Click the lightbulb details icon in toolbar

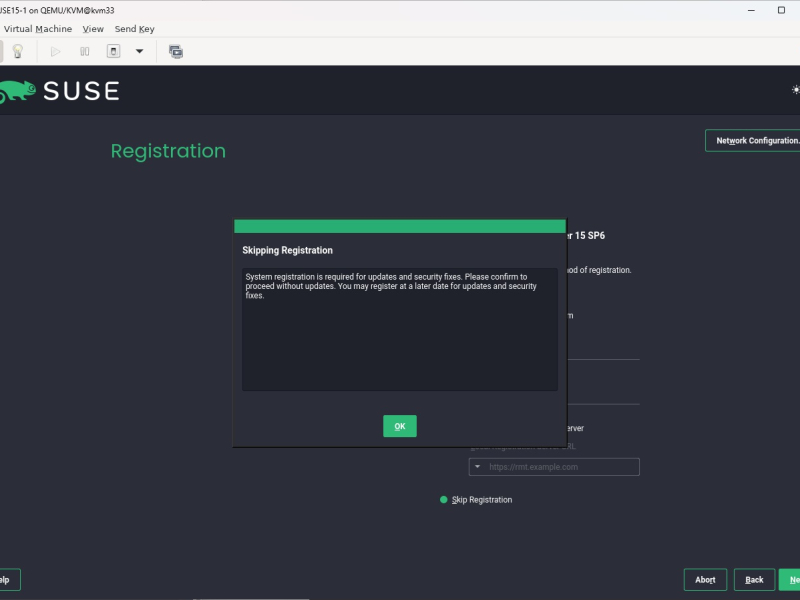[x=18, y=51]
